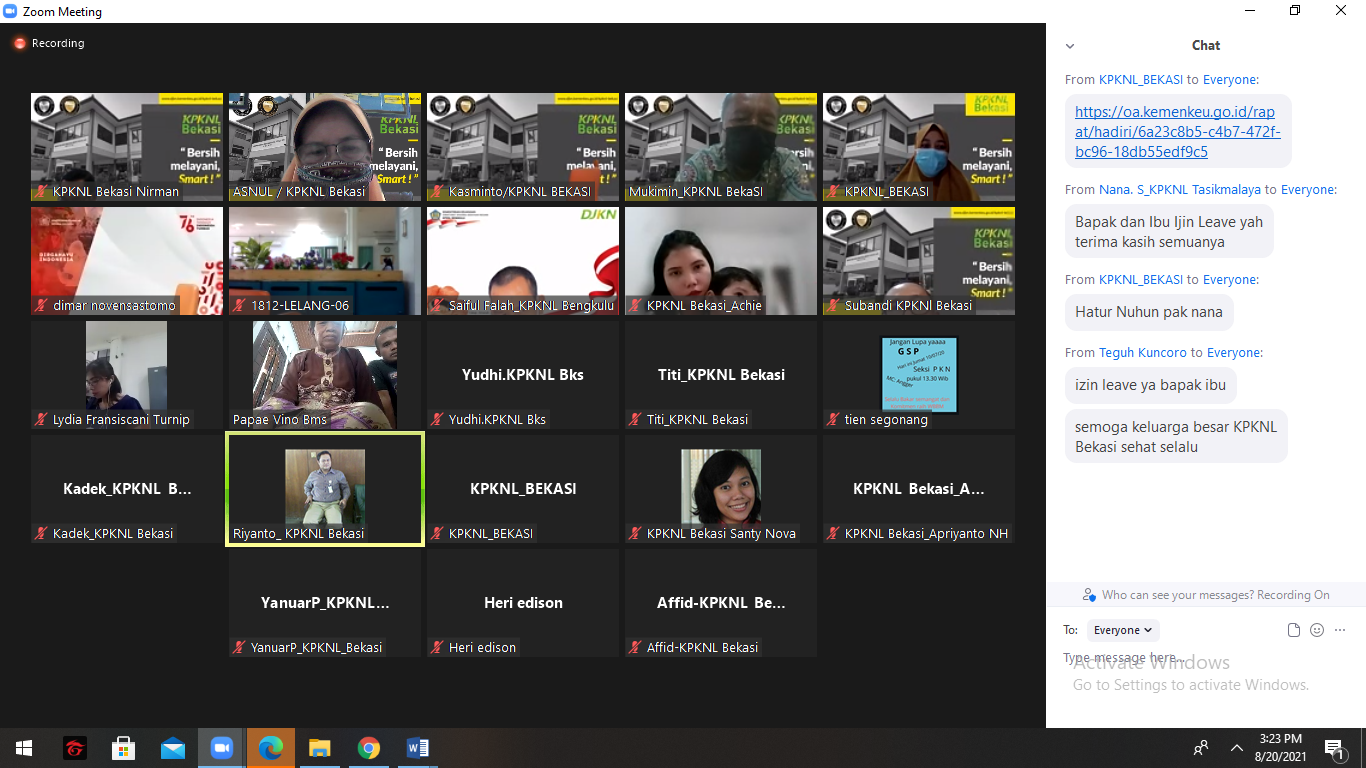Open the oa.kemenkeu.go.id link in chat
The height and width of the screenshot is (768, 1366).
(1177, 132)
